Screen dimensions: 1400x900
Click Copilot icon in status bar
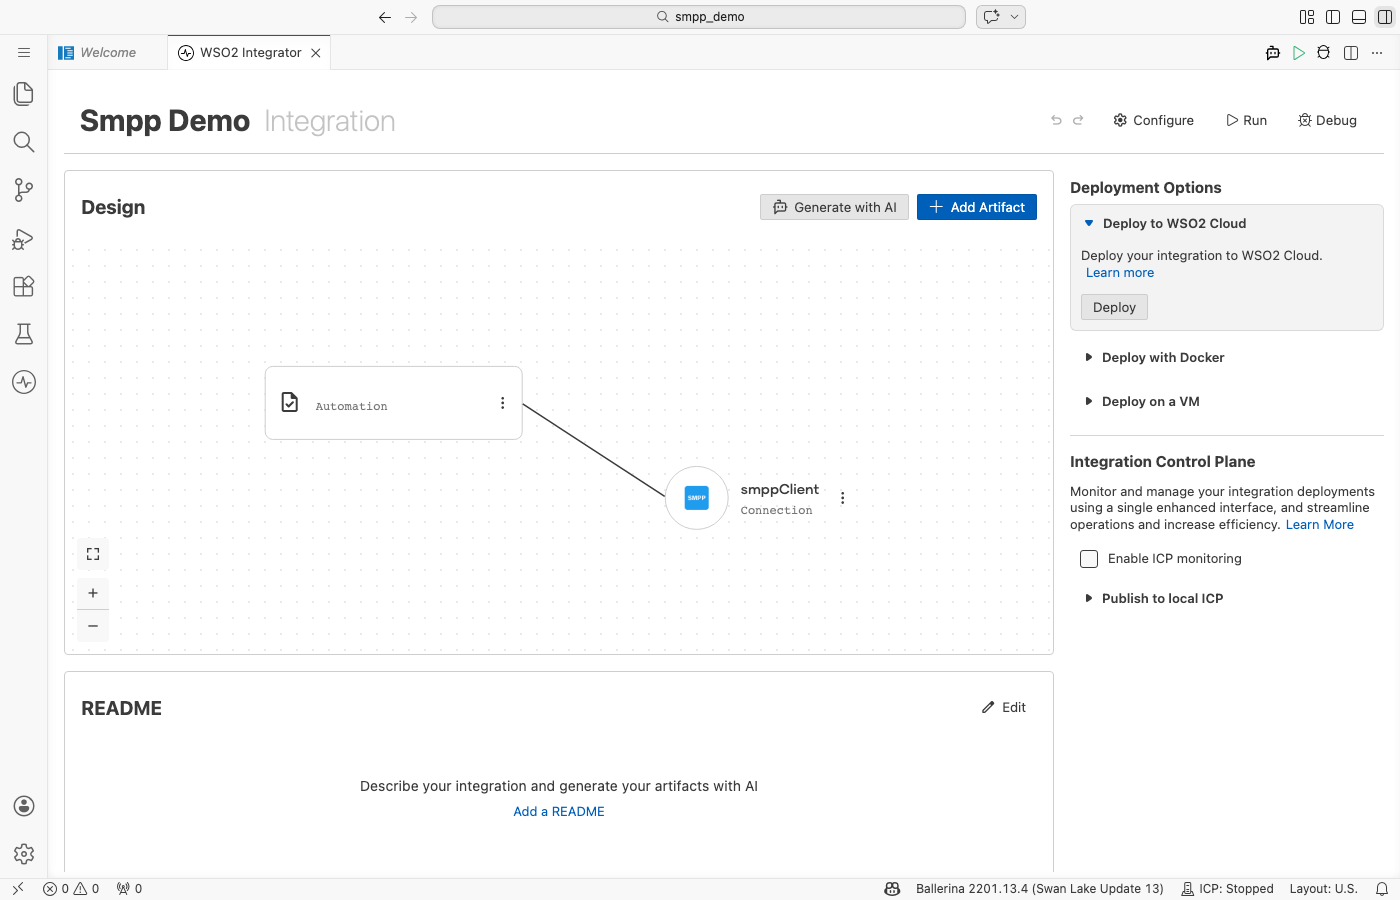pyautogui.click(x=893, y=889)
